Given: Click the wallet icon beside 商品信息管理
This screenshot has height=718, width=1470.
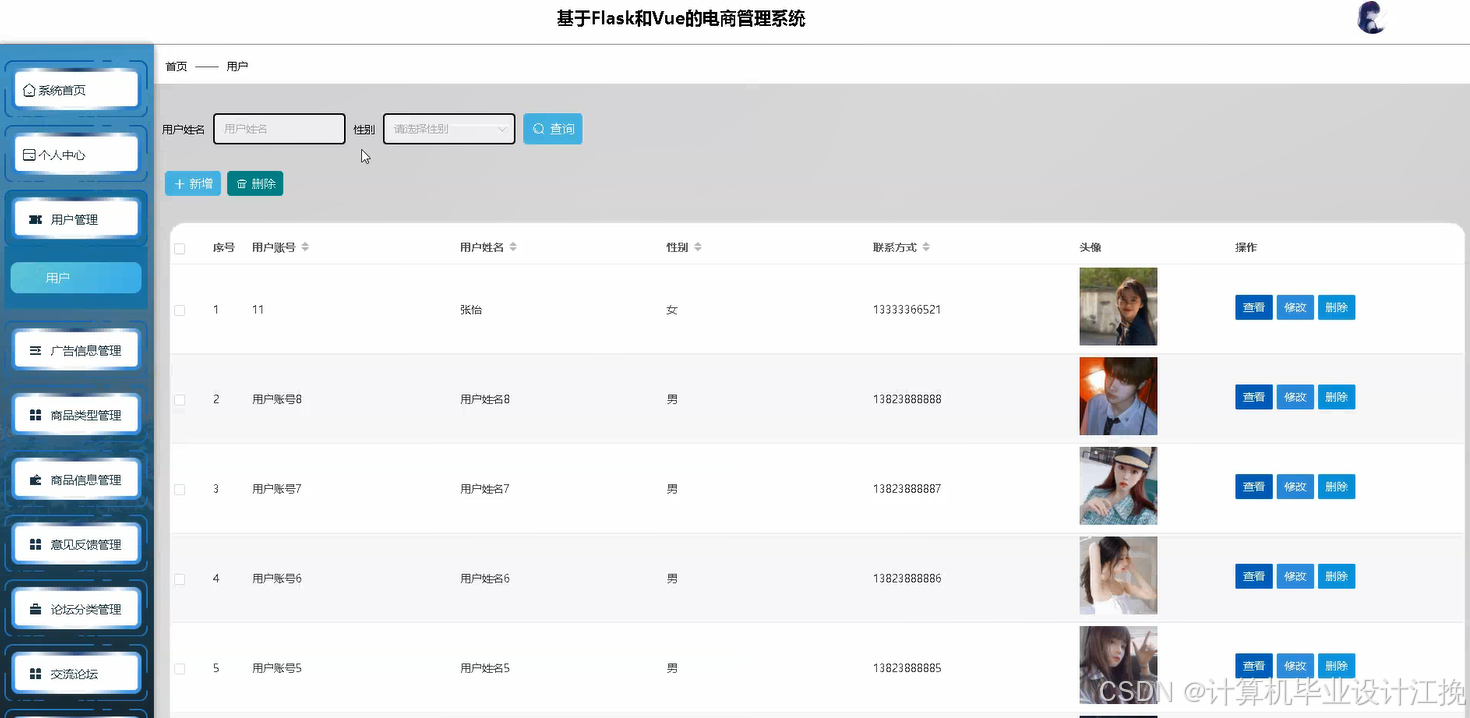Looking at the screenshot, I should coord(35,480).
